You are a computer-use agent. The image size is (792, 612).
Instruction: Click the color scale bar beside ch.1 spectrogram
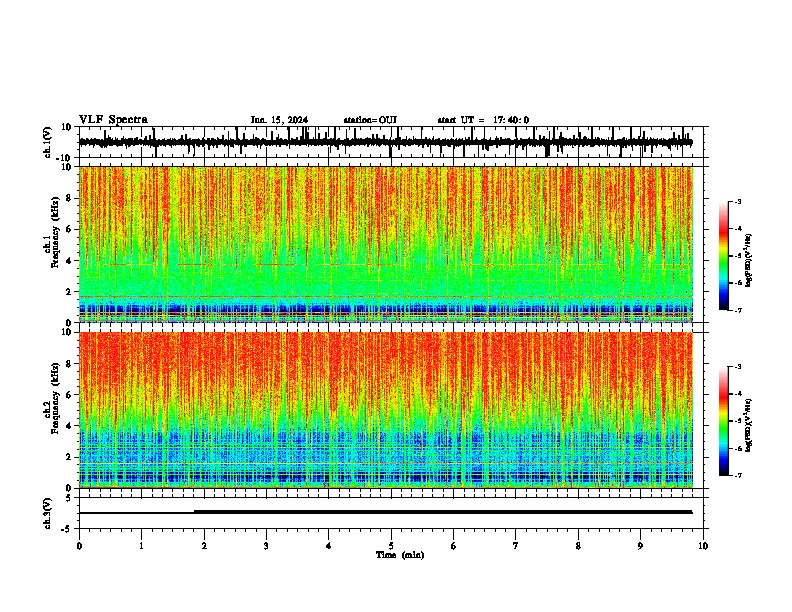click(724, 256)
